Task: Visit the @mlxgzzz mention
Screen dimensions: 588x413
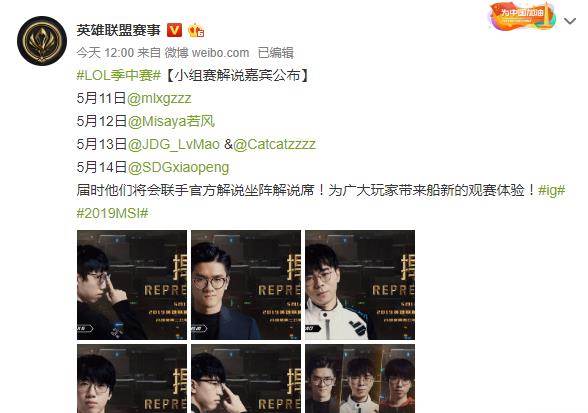Action: pos(159,98)
